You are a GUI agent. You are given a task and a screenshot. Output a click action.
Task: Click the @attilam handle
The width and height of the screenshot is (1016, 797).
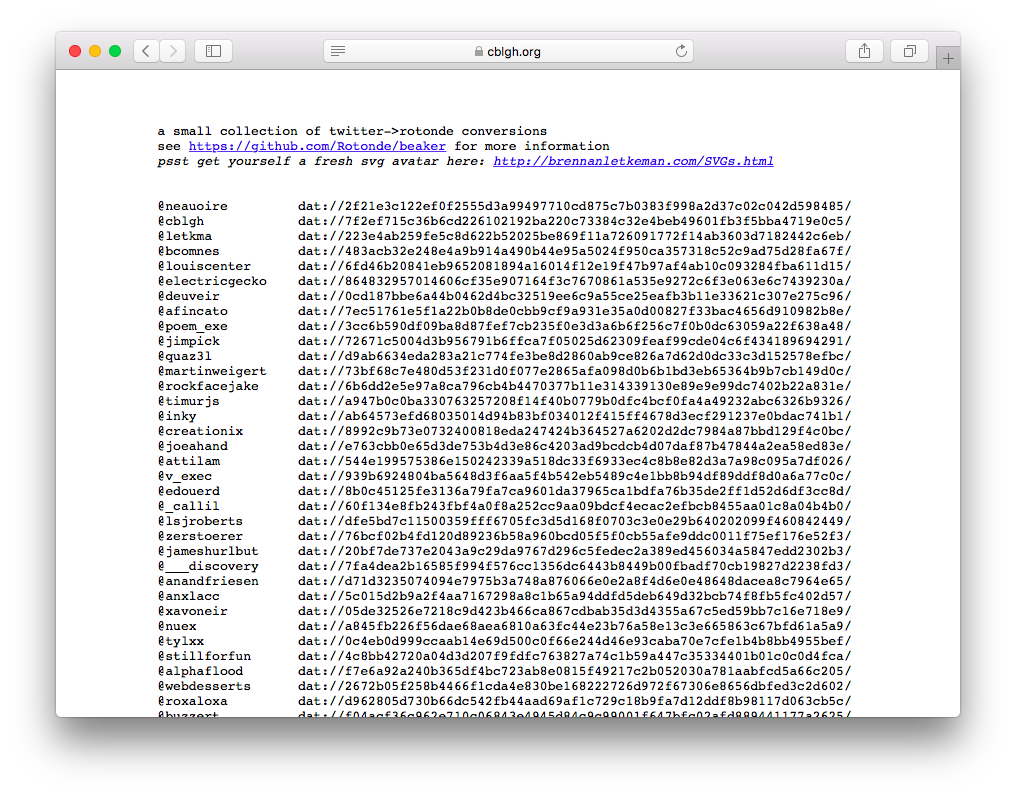point(189,461)
